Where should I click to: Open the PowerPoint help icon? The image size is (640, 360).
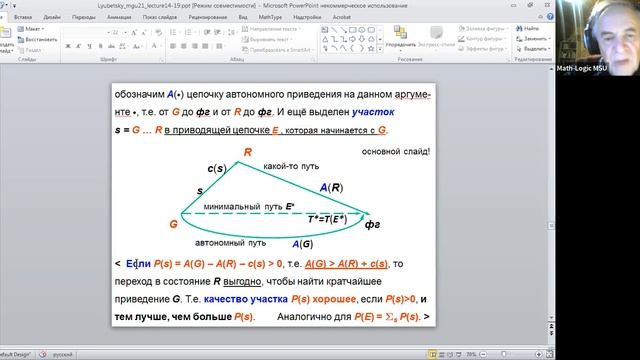(x=550, y=17)
